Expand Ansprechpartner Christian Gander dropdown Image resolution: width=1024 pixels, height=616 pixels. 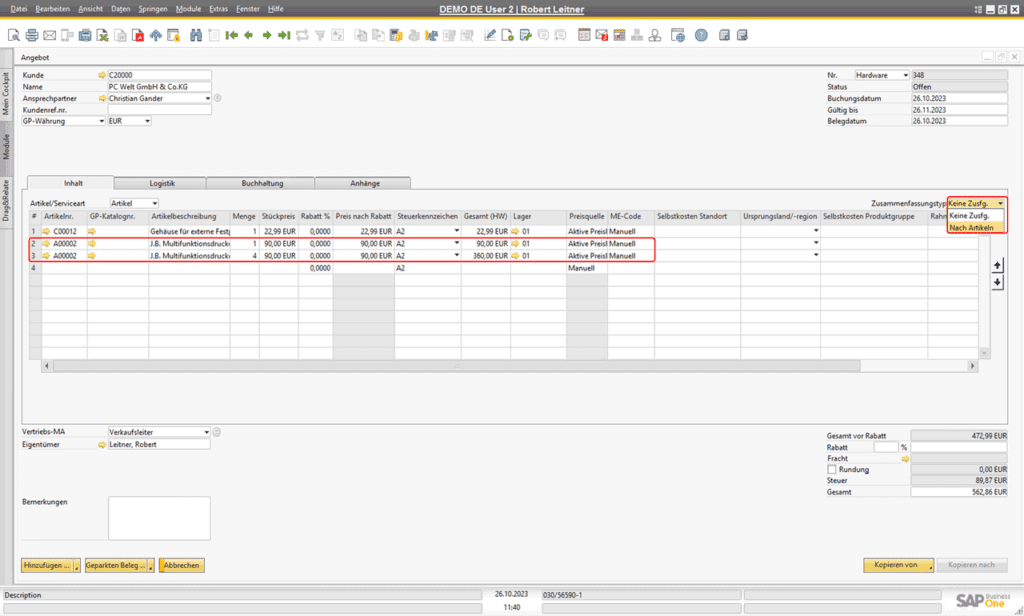pyautogui.click(x=208, y=99)
